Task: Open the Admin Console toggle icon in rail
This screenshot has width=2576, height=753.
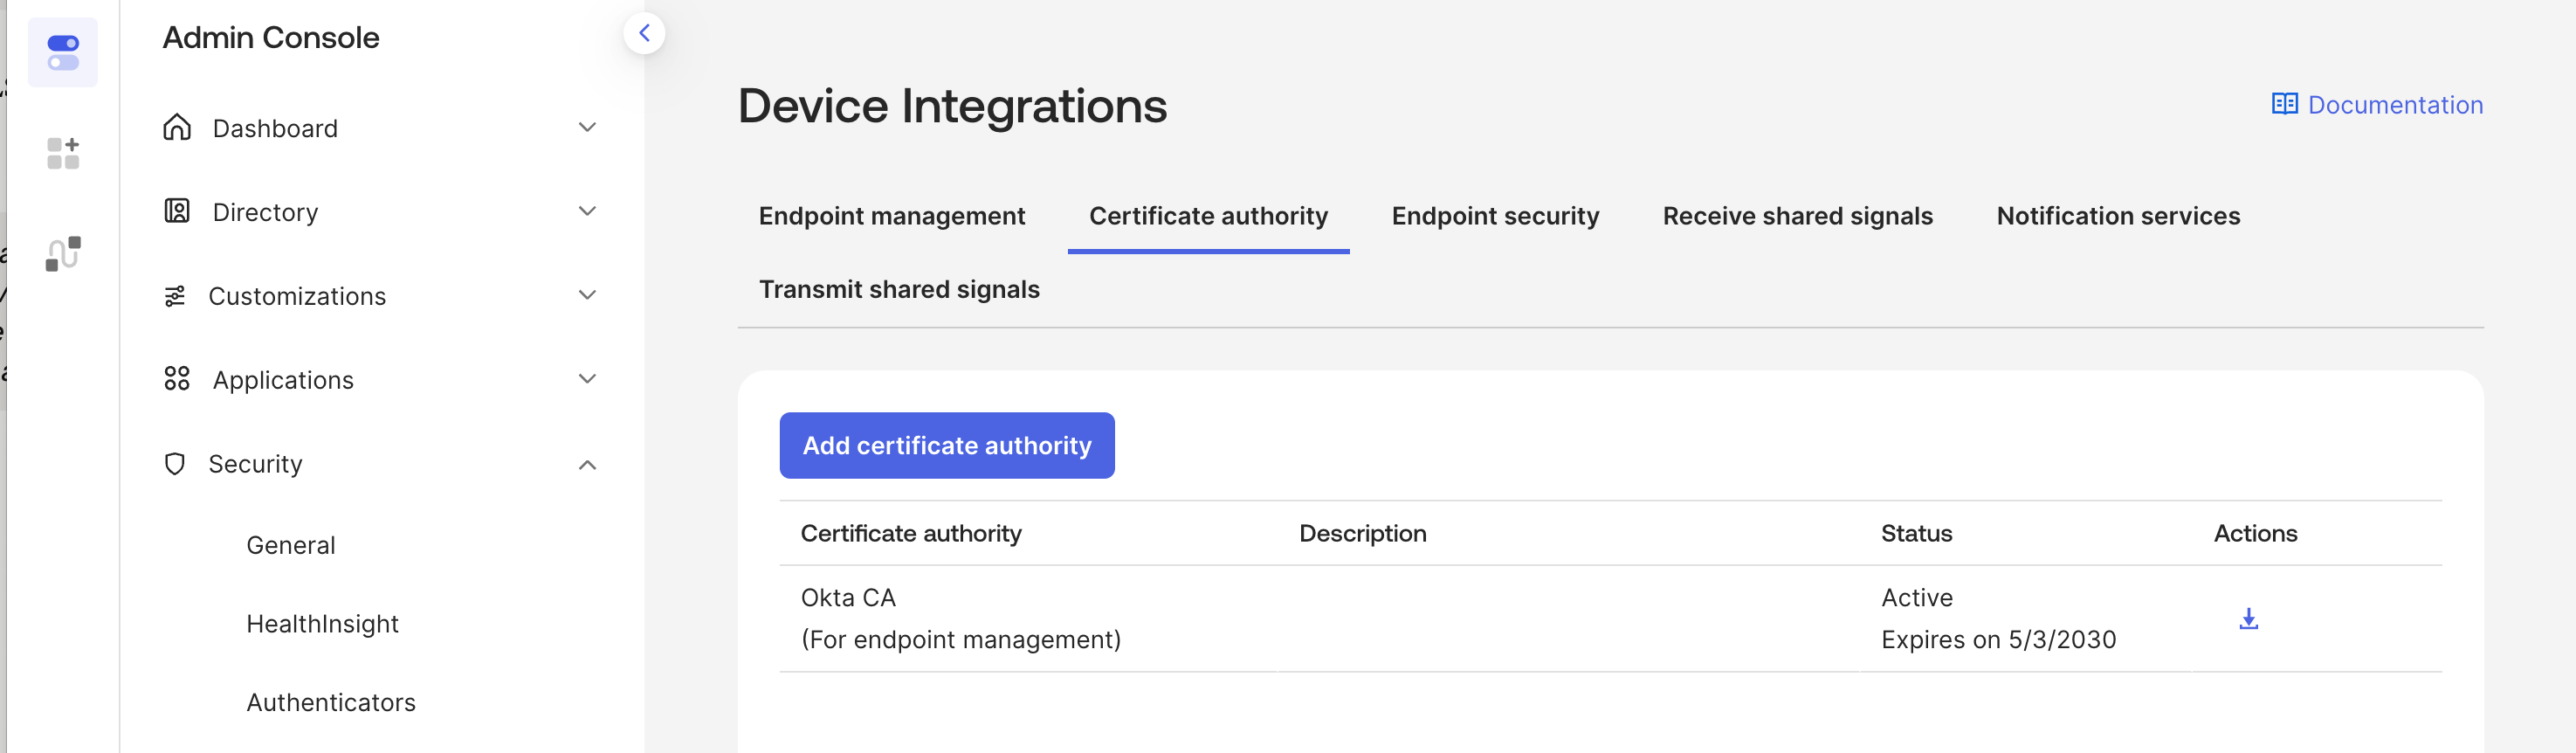Action: 63,52
